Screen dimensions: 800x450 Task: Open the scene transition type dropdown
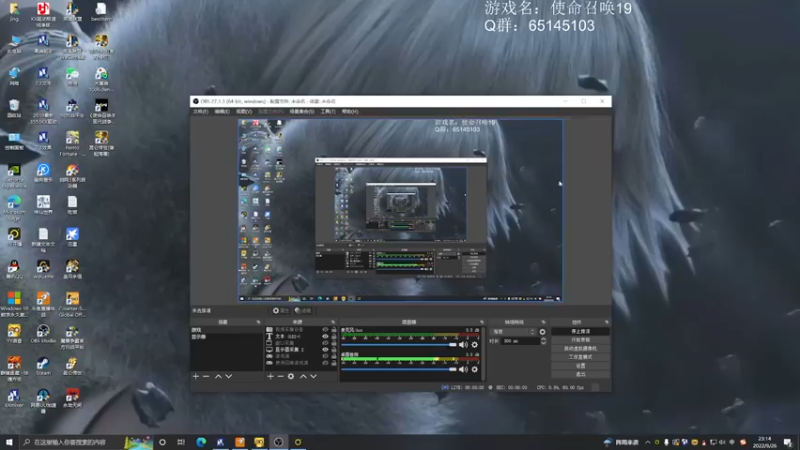tap(513, 332)
